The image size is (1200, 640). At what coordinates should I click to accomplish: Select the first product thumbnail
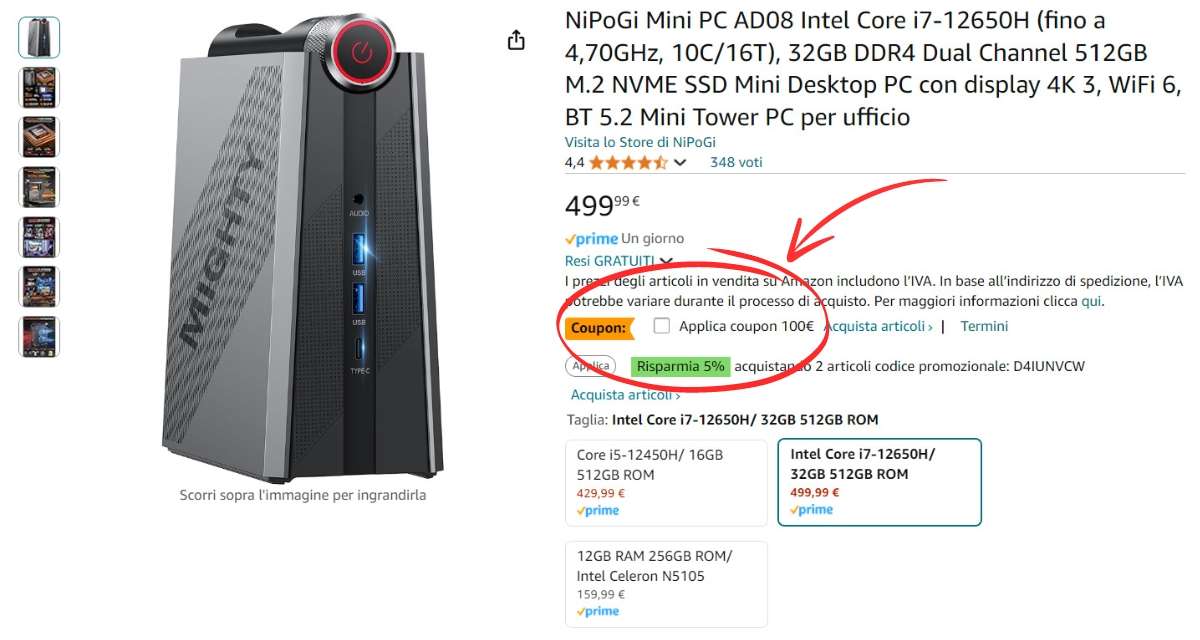click(39, 37)
